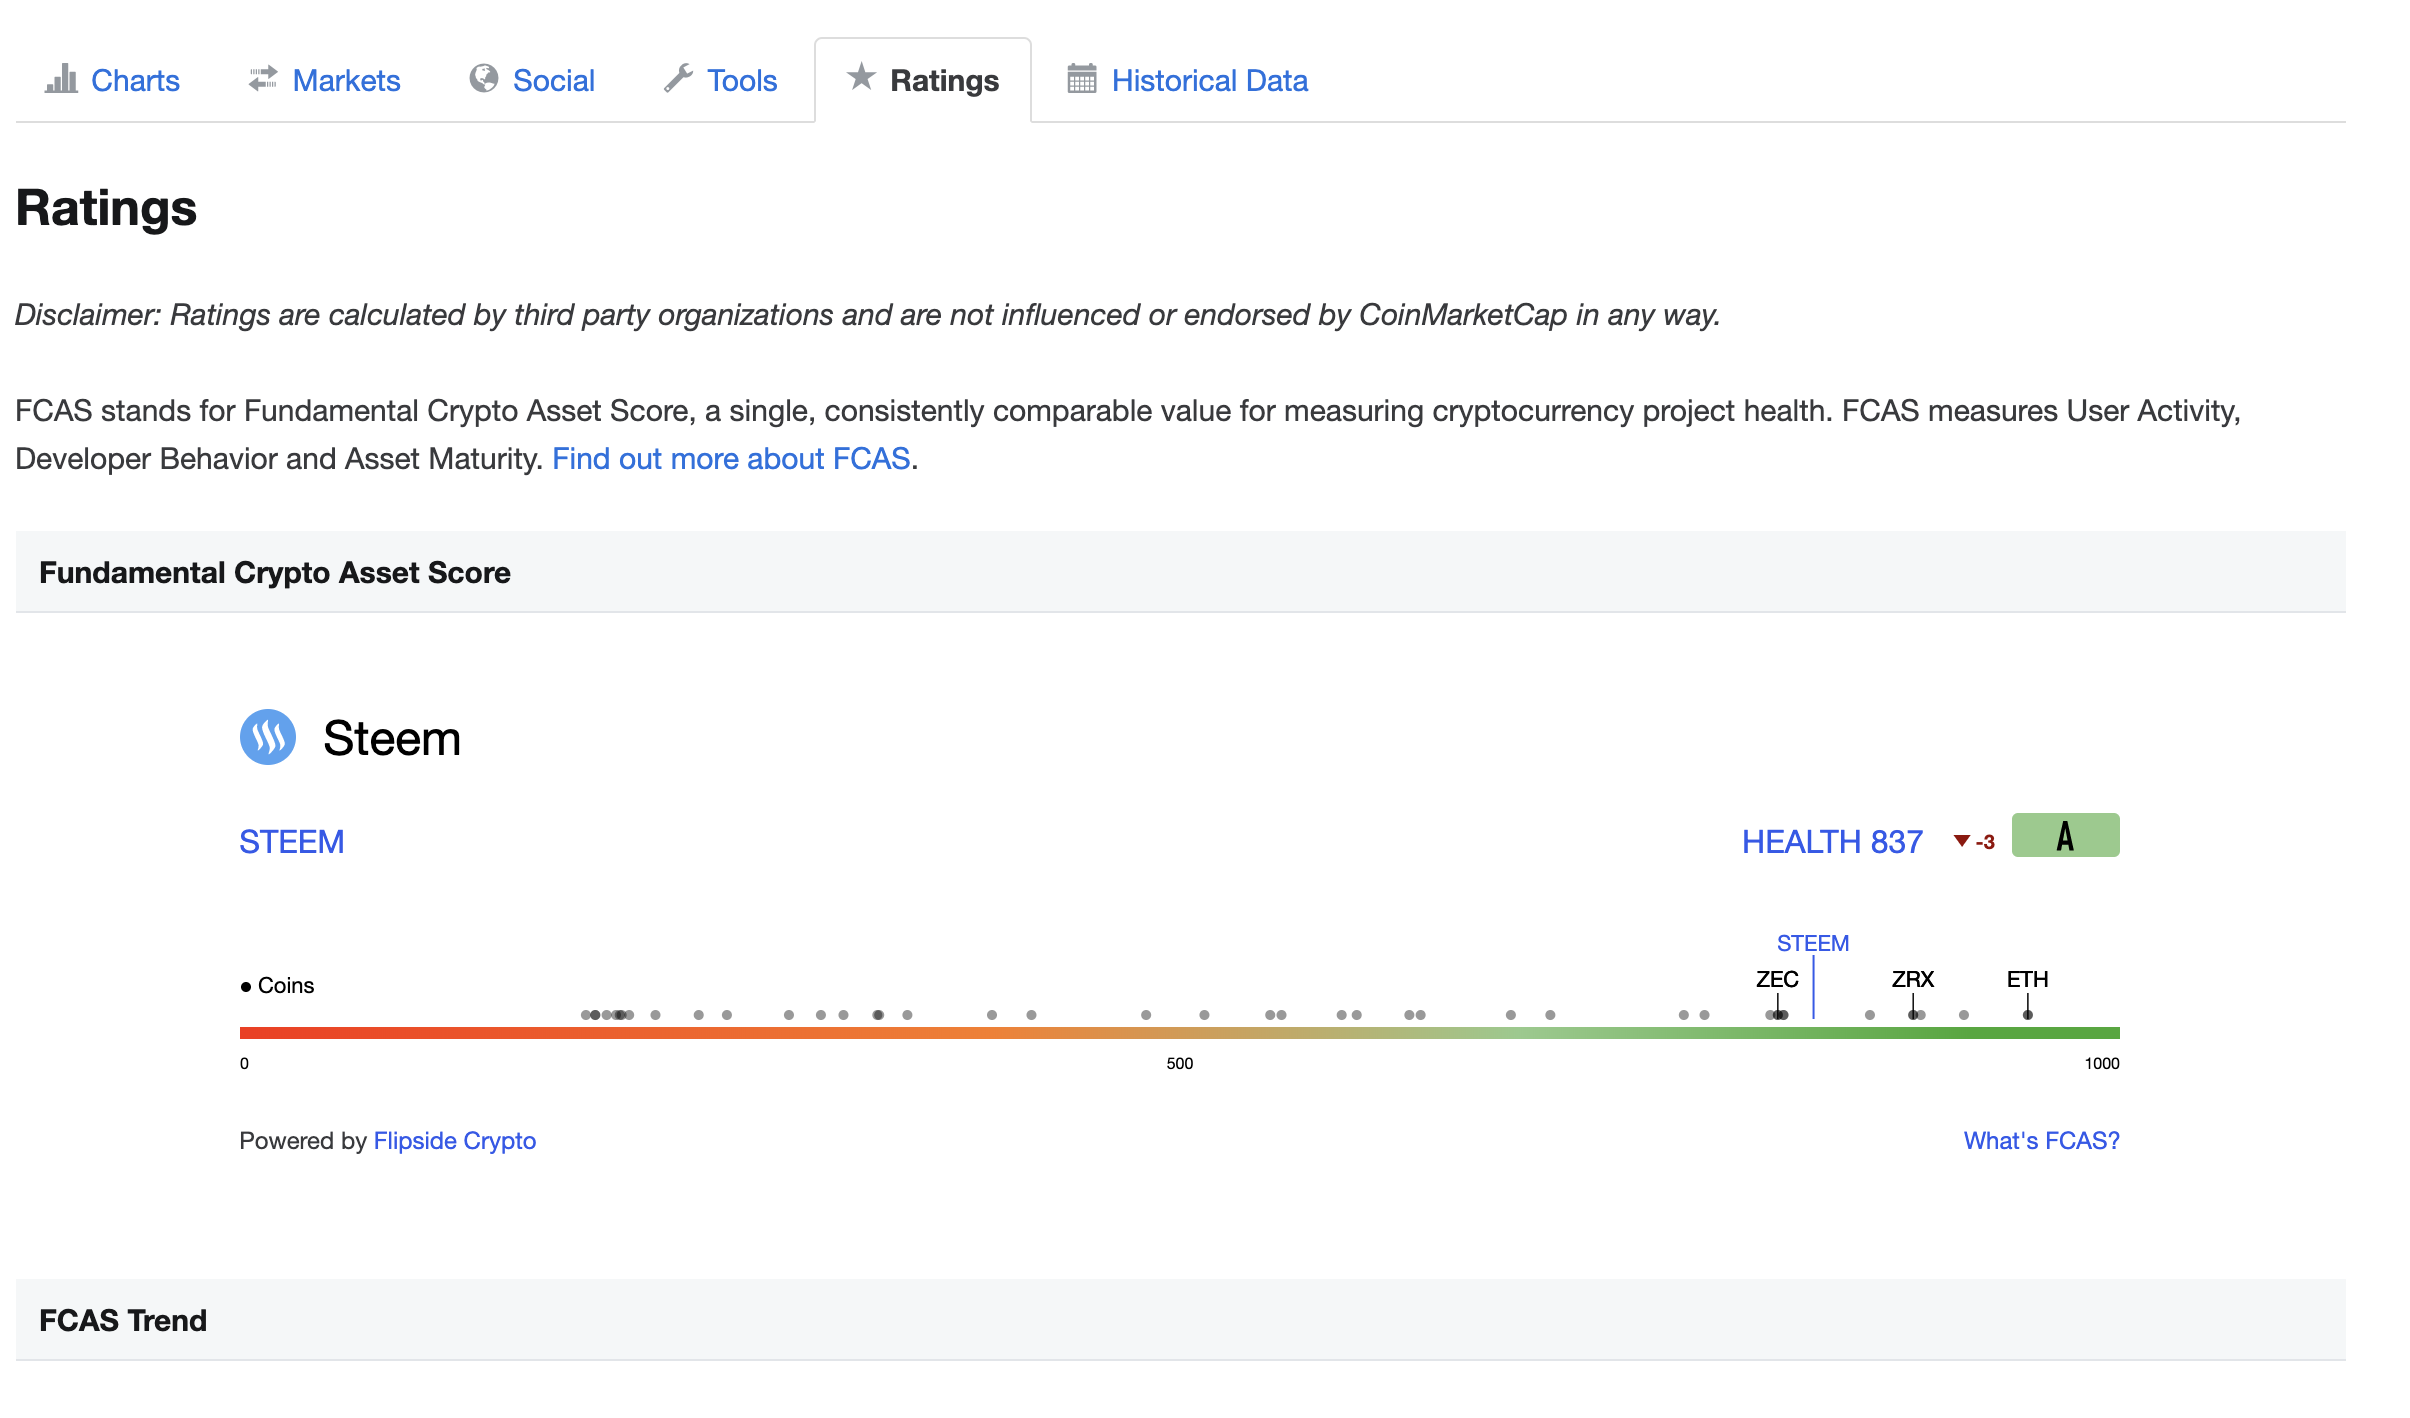Click the ETH marker on score scale

point(2027,1014)
